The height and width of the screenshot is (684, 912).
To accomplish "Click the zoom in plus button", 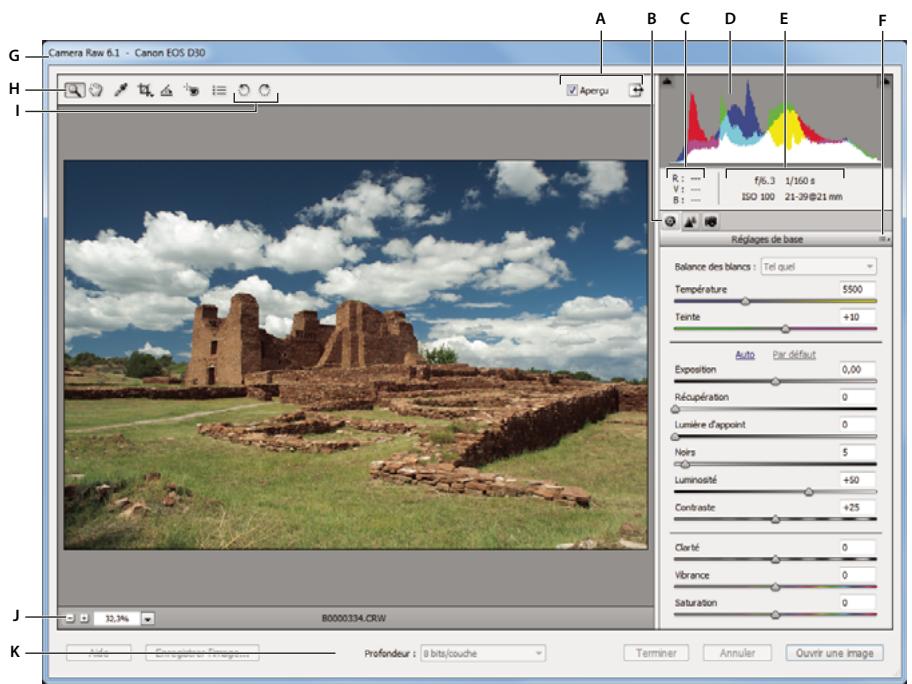I will pyautogui.click(x=84, y=618).
